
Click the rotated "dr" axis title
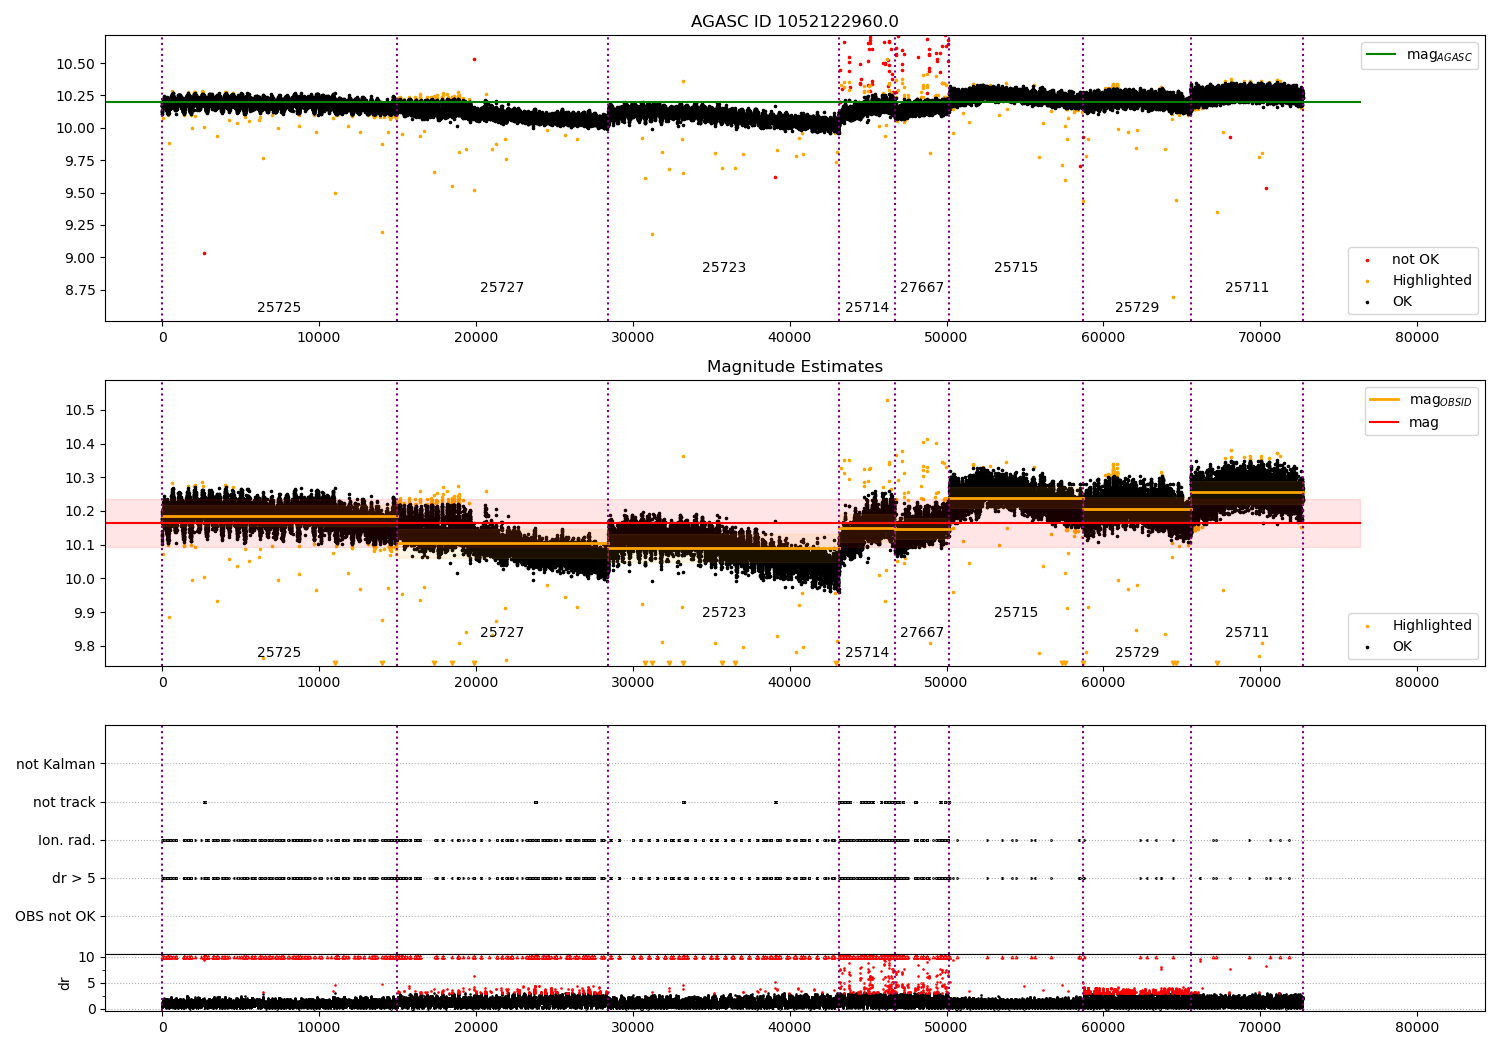[x=65, y=983]
